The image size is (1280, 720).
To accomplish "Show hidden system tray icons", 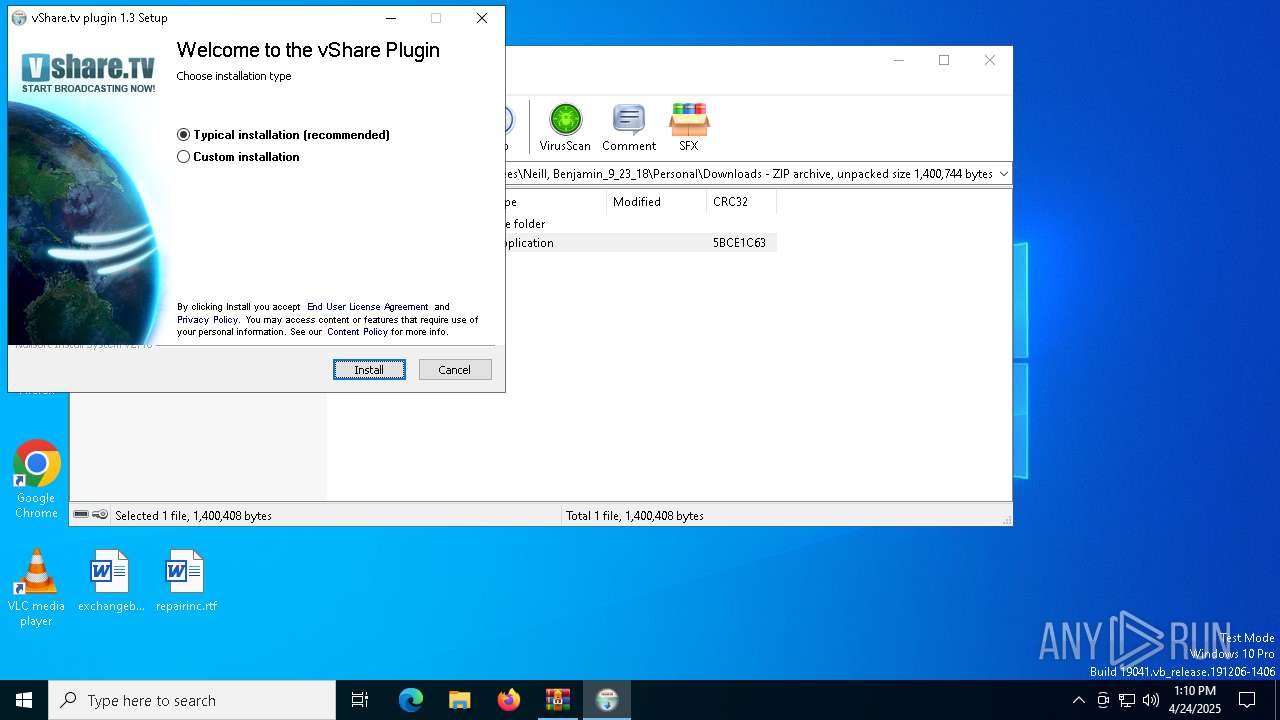I will 1078,700.
